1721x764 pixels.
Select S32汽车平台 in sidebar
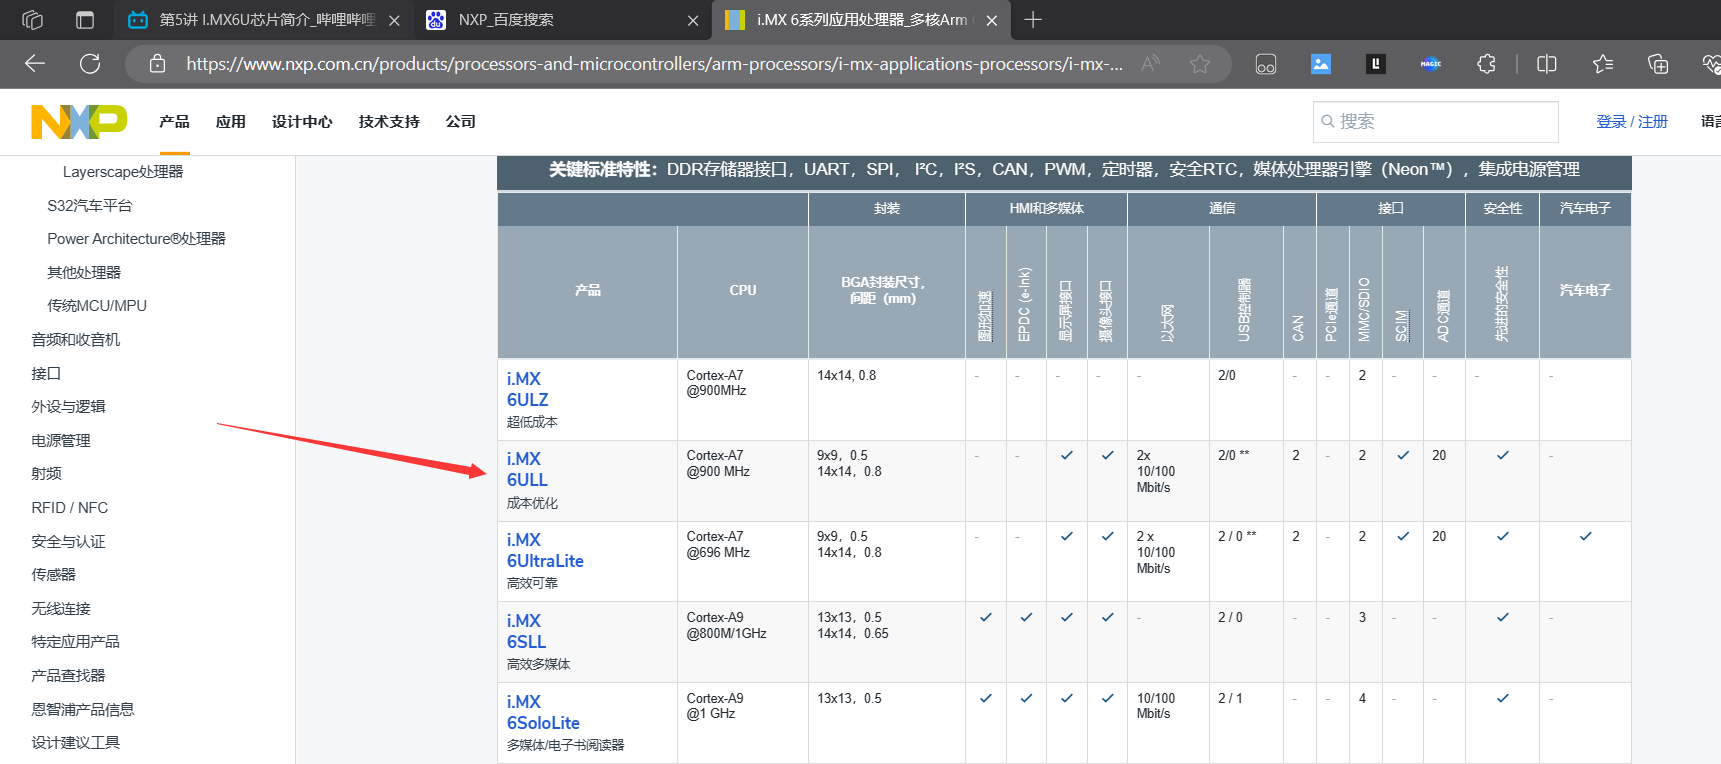(x=90, y=205)
